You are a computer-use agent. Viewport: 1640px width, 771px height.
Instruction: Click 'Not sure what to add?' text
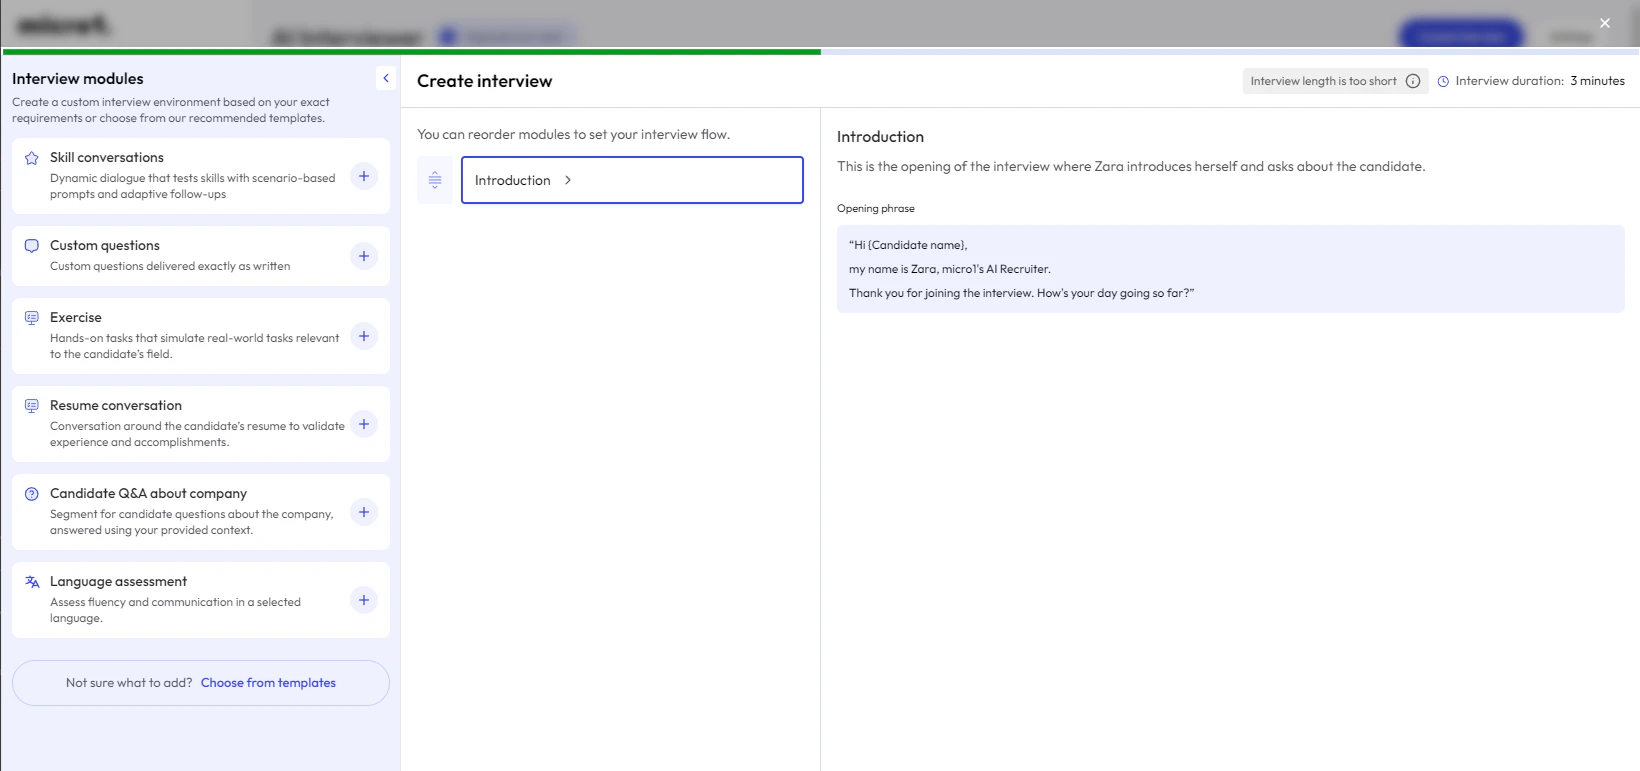[129, 683]
